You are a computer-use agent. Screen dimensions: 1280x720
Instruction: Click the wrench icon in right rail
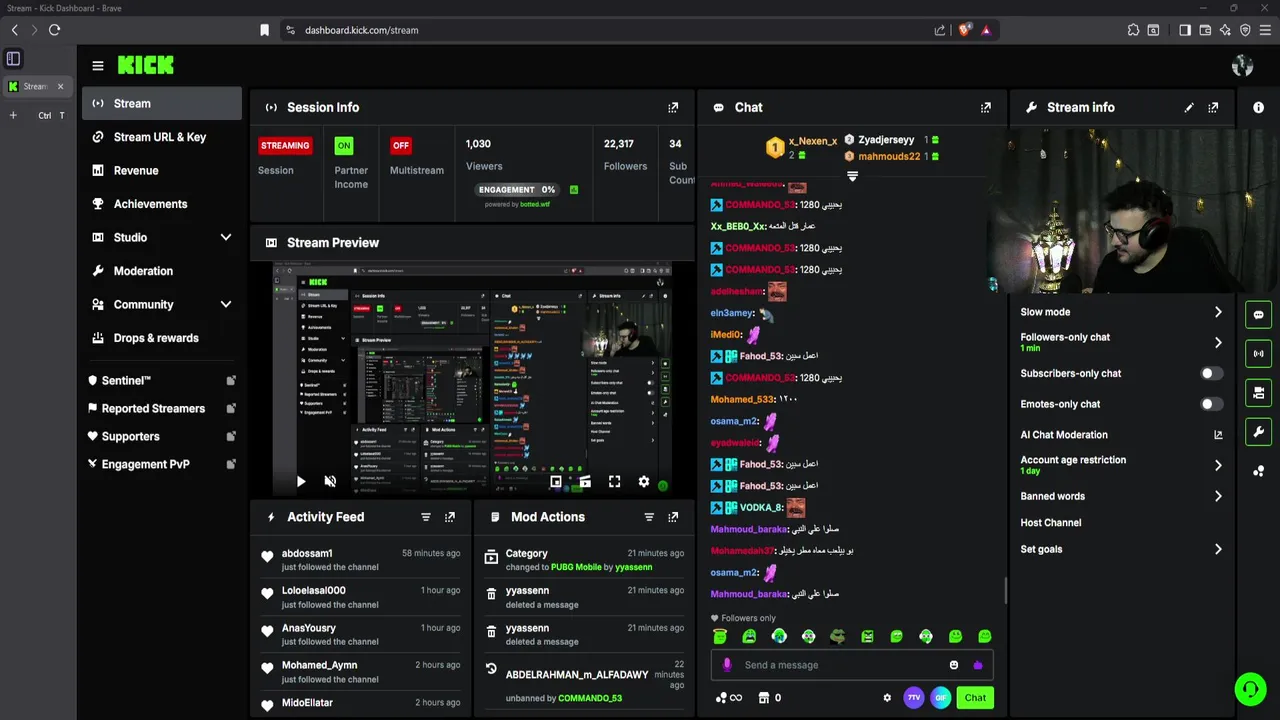(x=1259, y=432)
